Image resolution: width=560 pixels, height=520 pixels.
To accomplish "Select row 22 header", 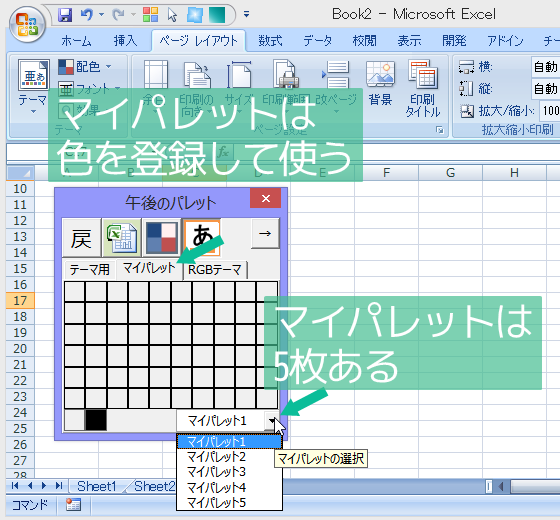I will [x=20, y=380].
